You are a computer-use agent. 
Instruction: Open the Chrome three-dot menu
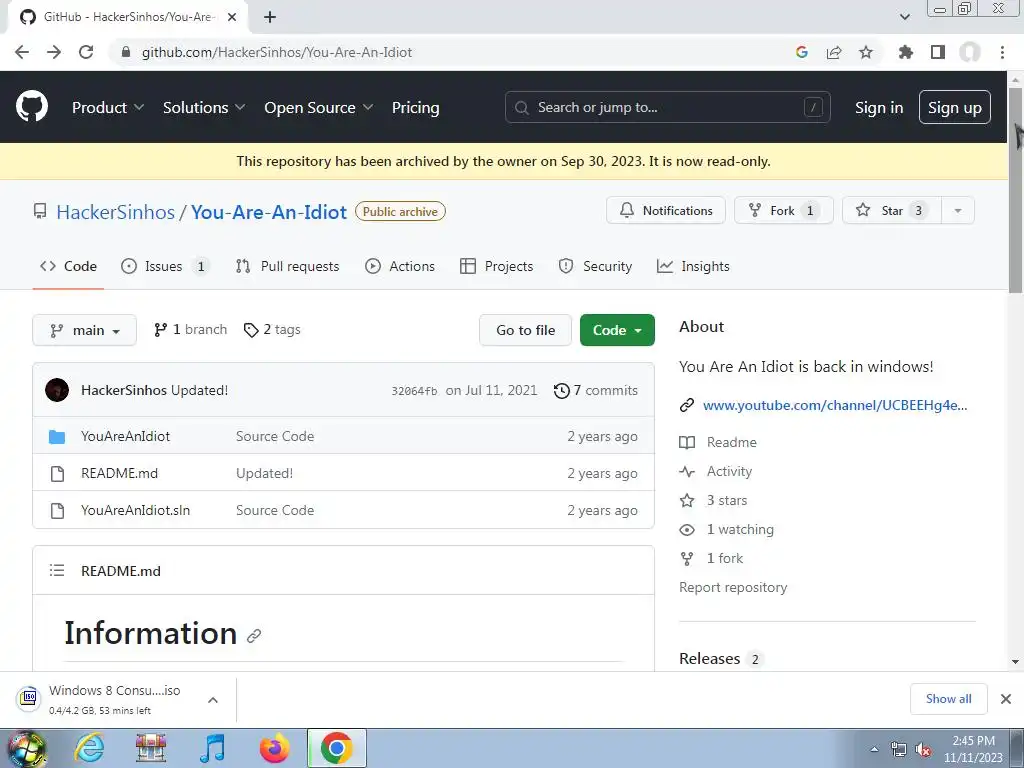coord(1002,52)
